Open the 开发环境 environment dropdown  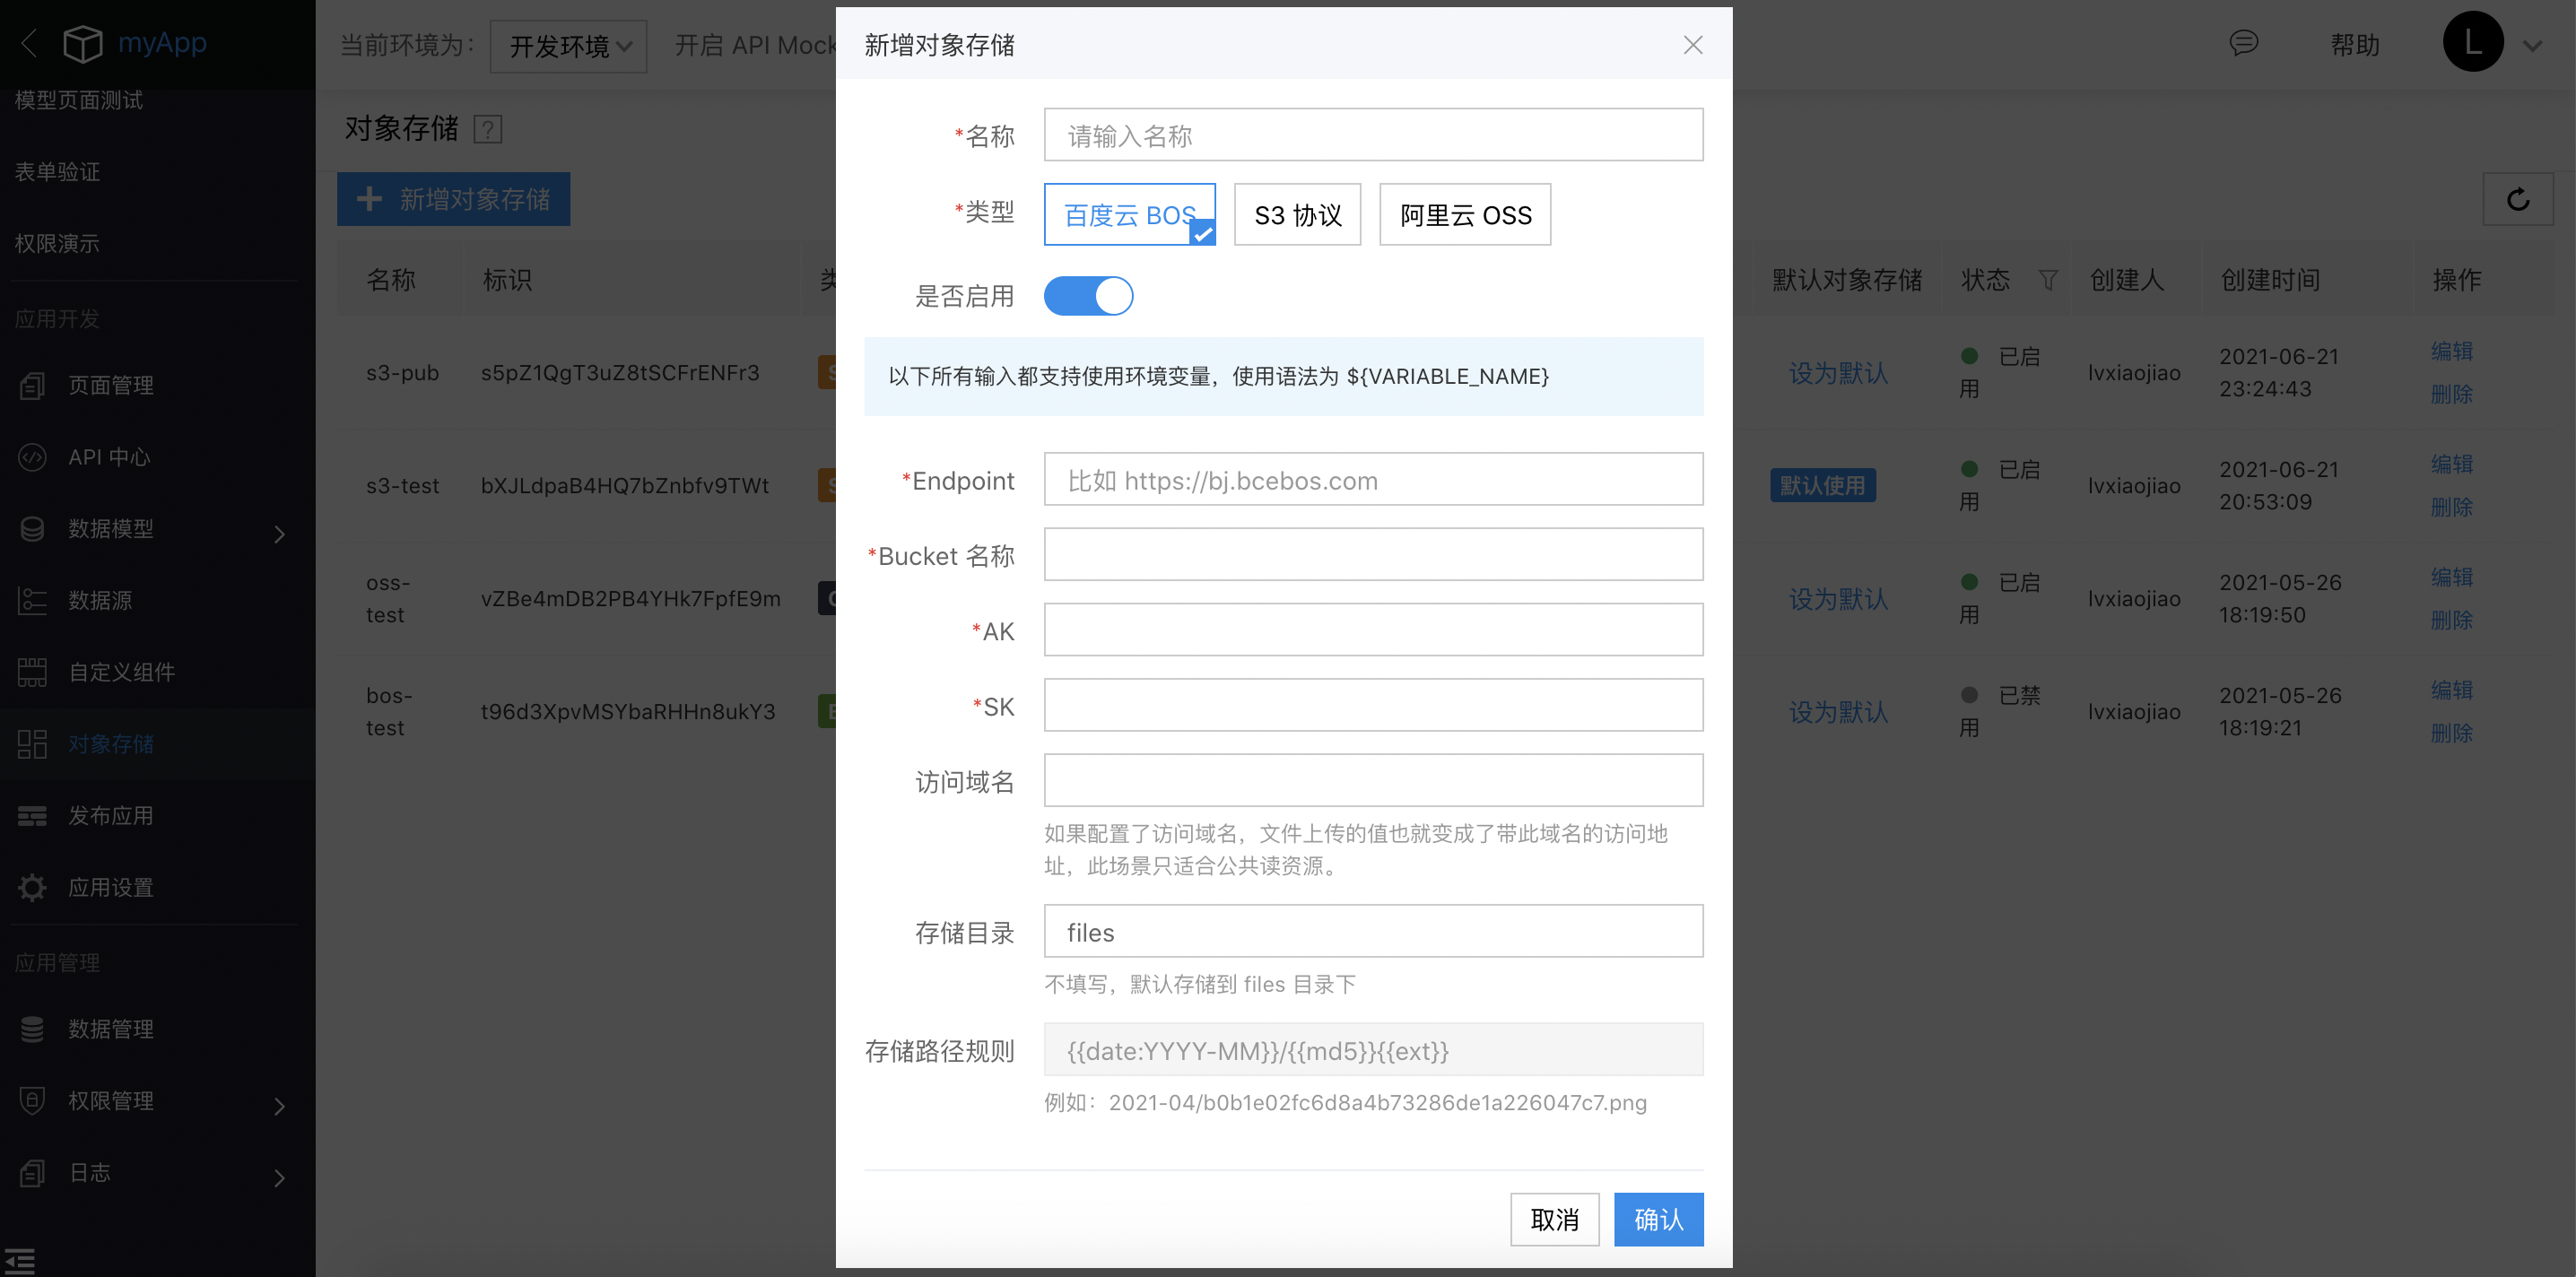click(568, 46)
